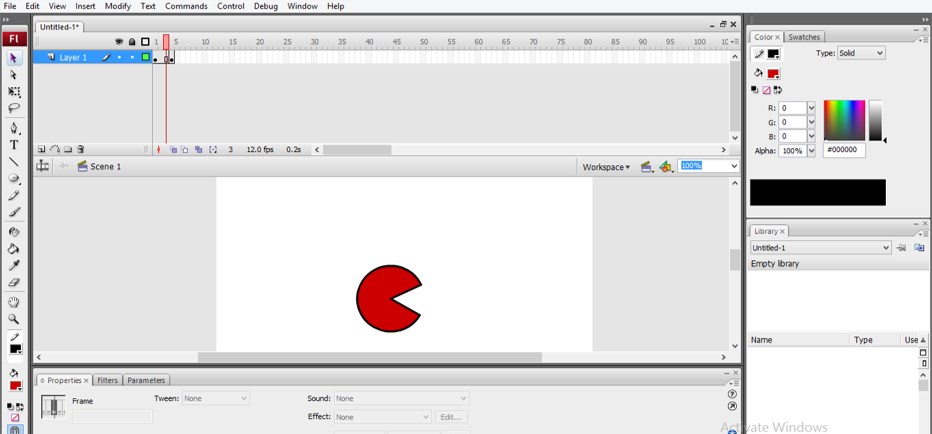Open the color Type dropdown

pyautogui.click(x=861, y=53)
